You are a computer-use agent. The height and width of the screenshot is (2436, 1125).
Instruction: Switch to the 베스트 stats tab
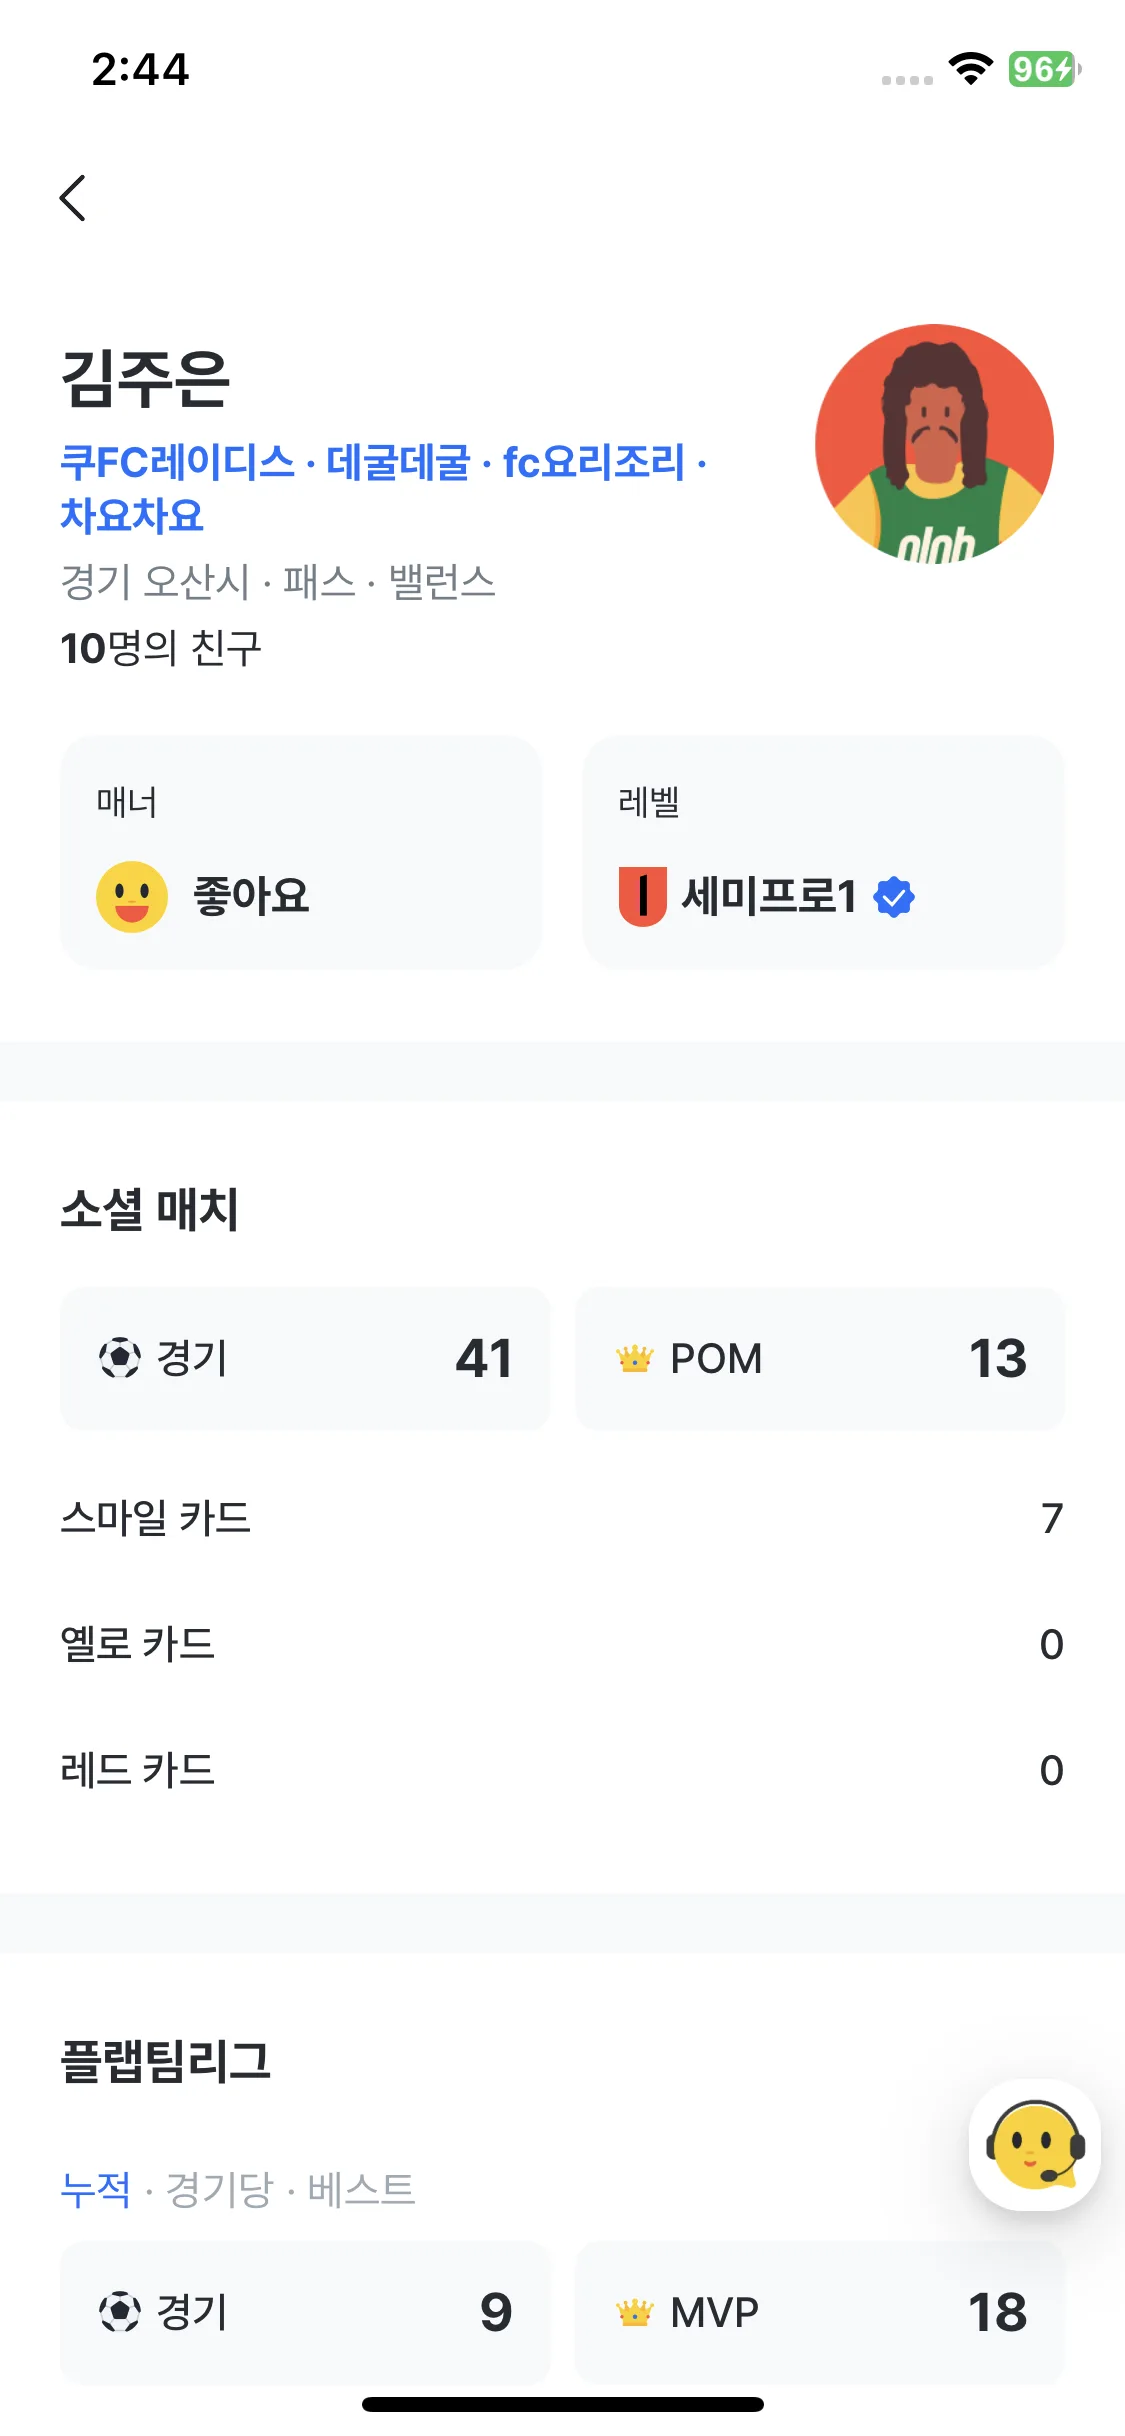pos(361,2190)
